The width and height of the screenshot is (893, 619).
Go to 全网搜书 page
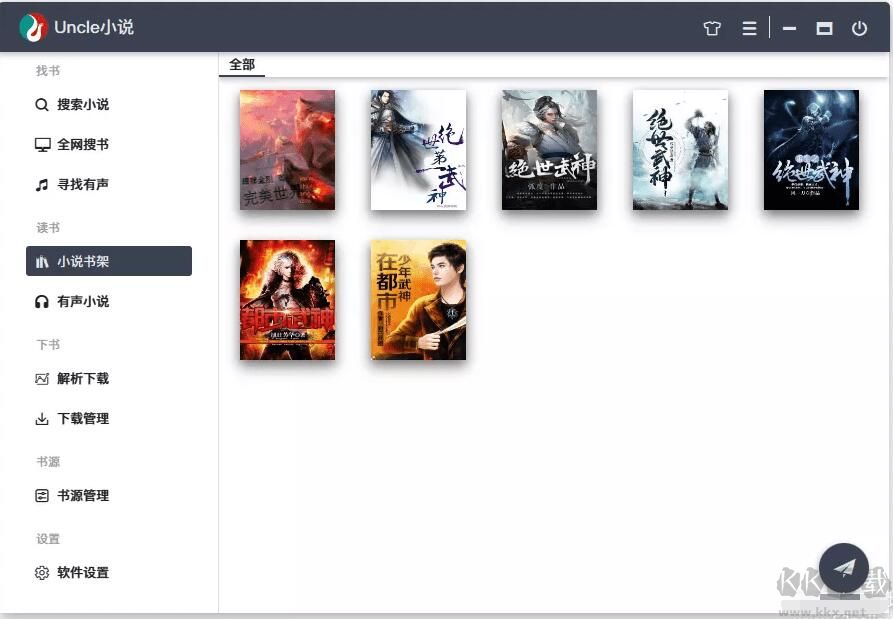pyautogui.click(x=109, y=145)
